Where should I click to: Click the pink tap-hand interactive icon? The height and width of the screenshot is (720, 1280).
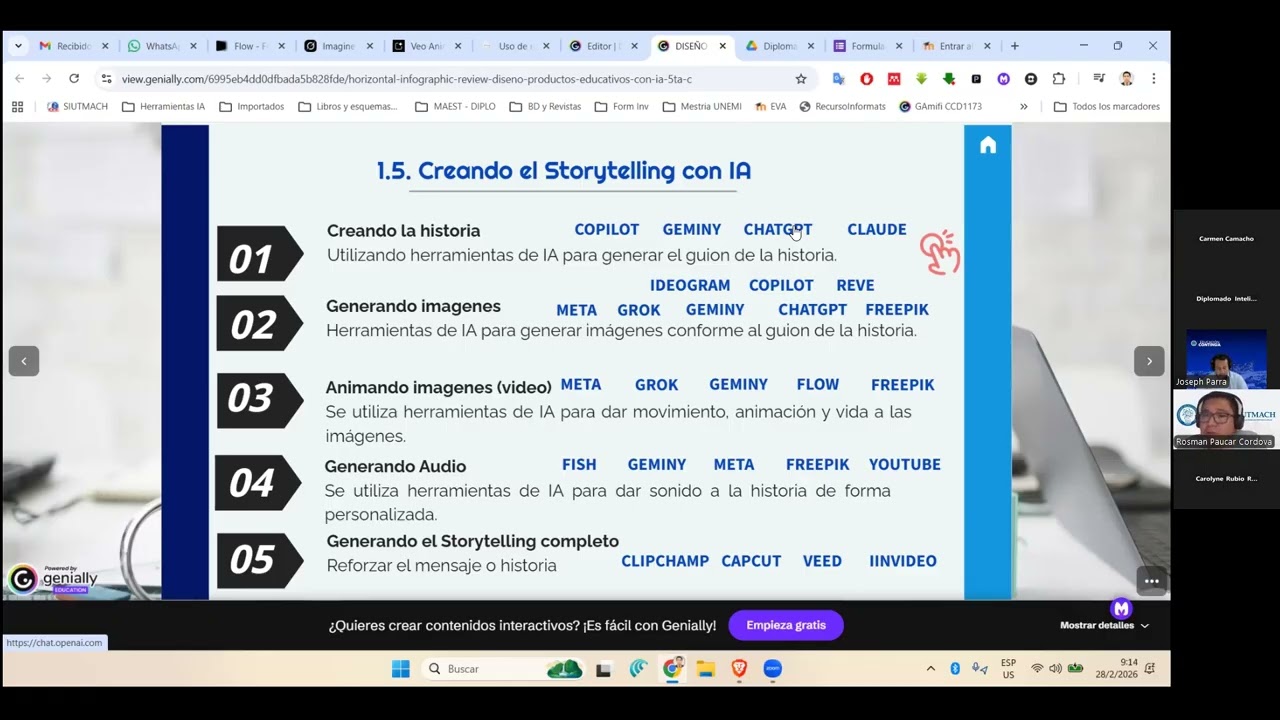(940, 252)
